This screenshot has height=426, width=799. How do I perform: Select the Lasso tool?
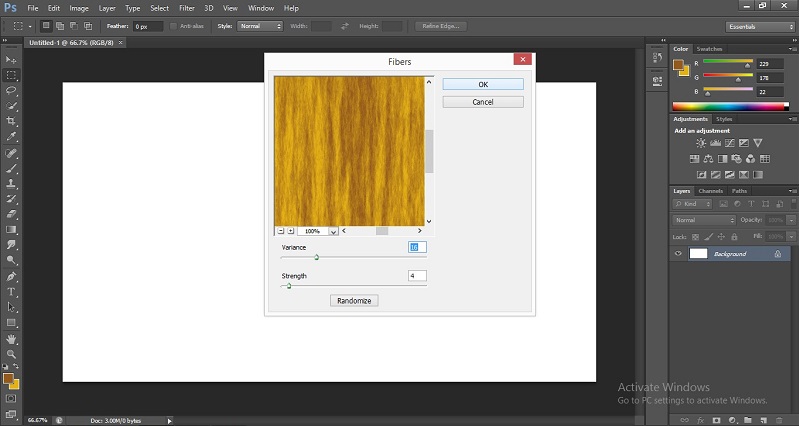coord(12,90)
